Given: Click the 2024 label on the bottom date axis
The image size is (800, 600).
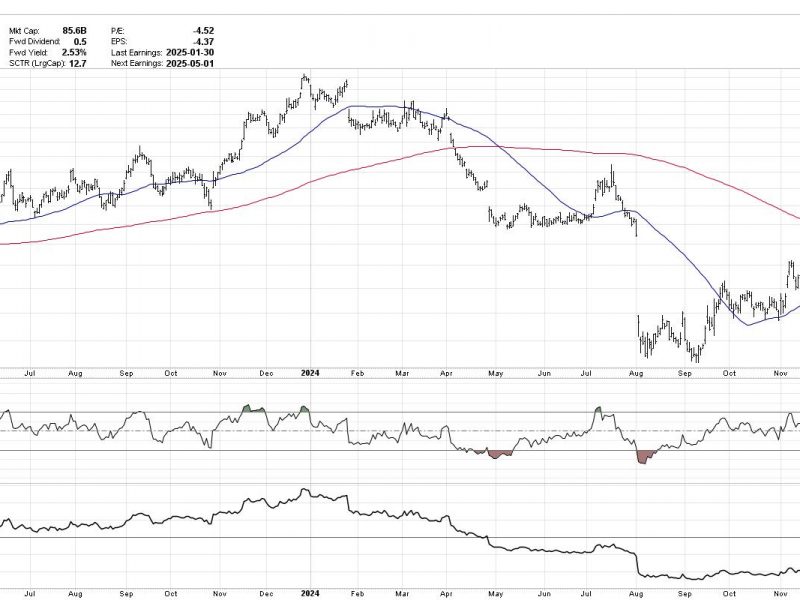Looking at the screenshot, I should tap(310, 593).
